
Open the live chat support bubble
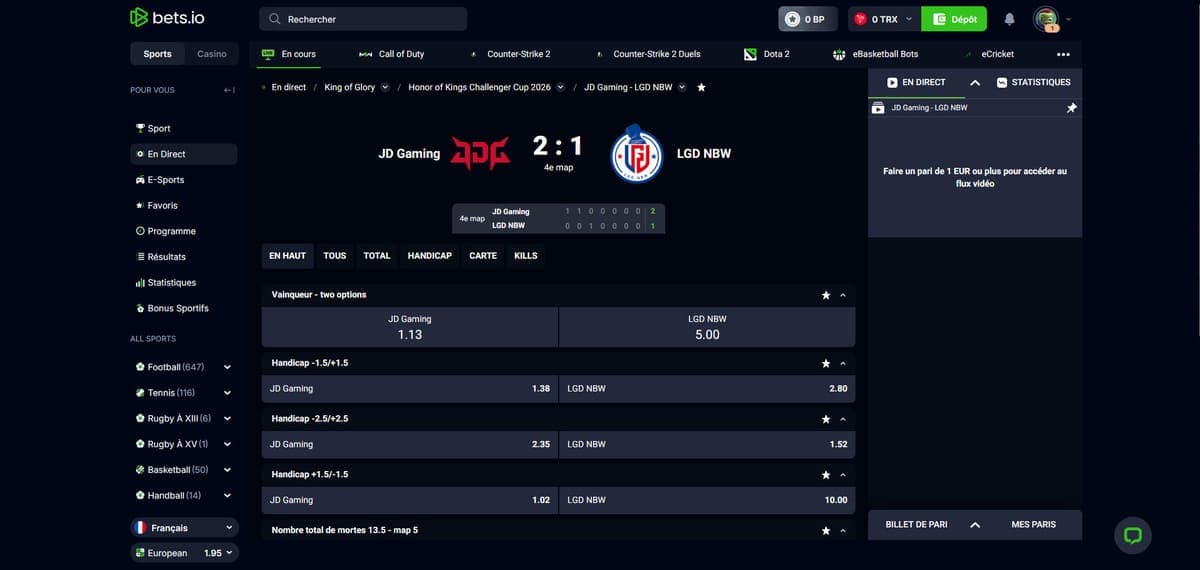click(x=1133, y=535)
